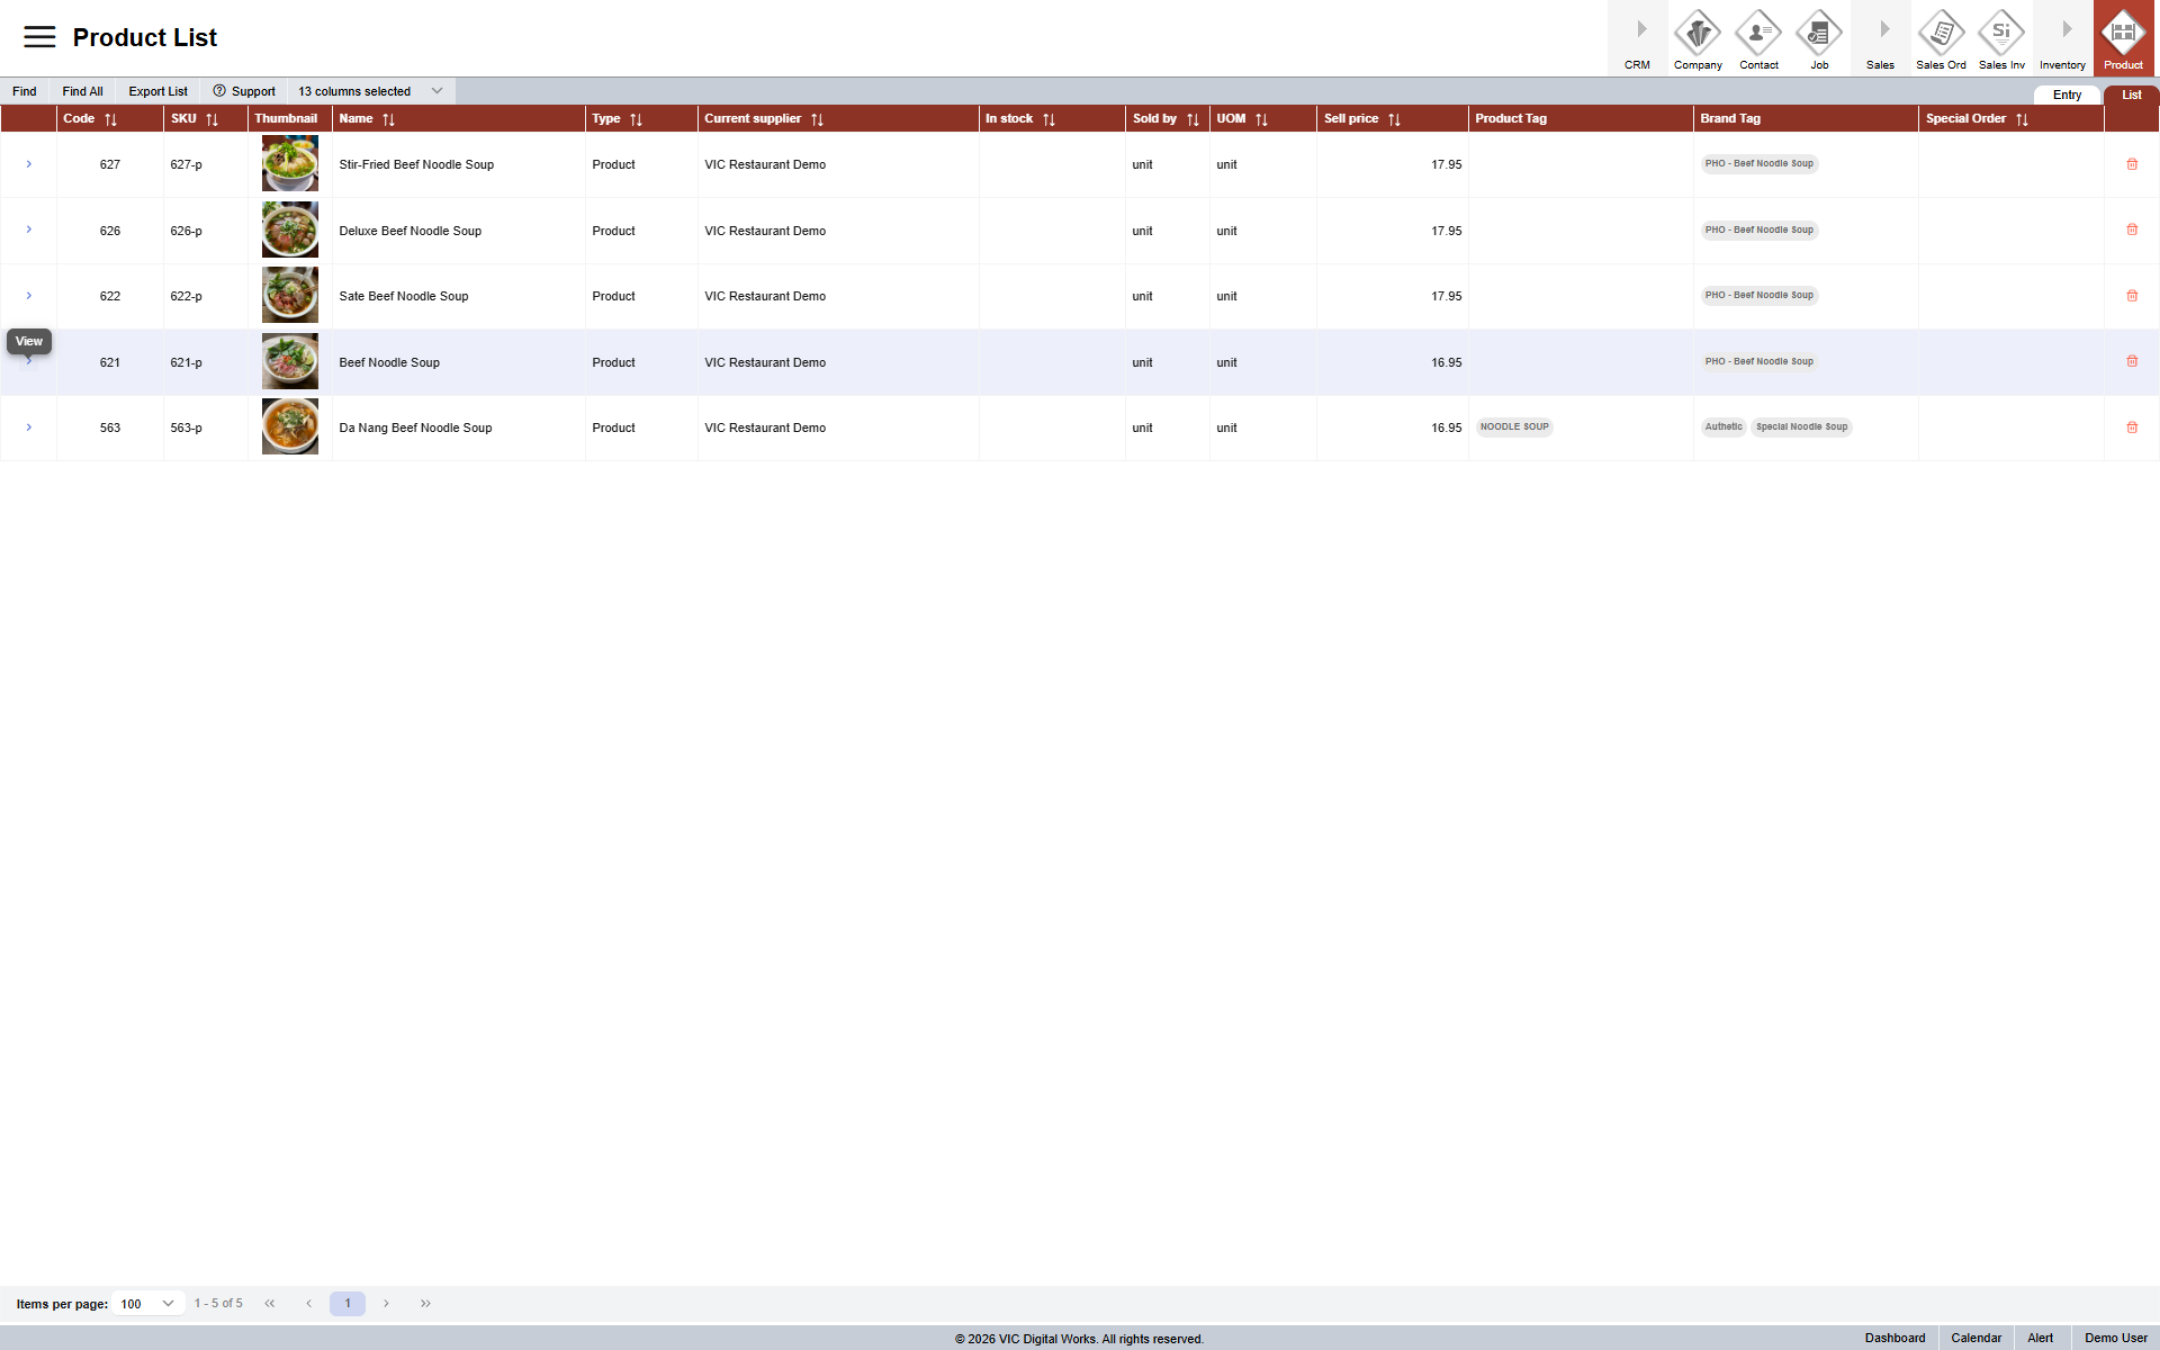Open the hamburger main menu
Image resolution: width=2160 pixels, height=1350 pixels.
[39, 37]
